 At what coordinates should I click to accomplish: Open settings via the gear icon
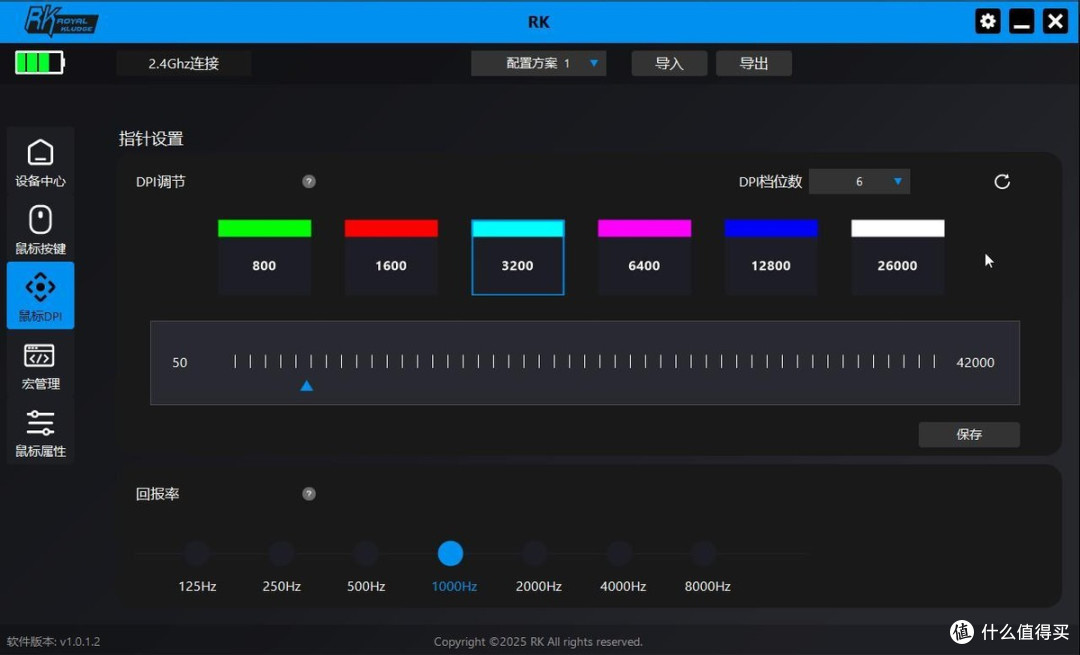[988, 21]
